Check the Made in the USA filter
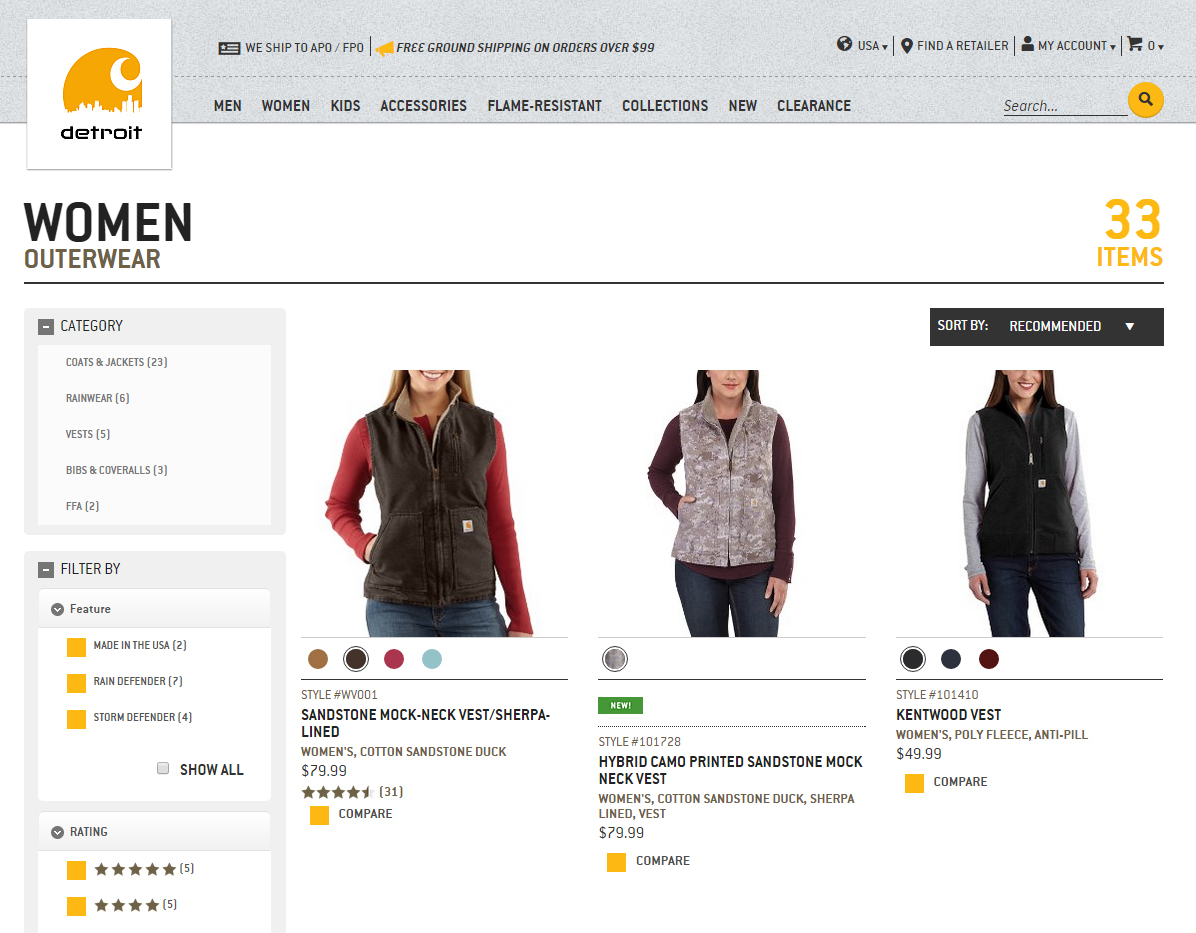1196x933 pixels. (x=76, y=647)
